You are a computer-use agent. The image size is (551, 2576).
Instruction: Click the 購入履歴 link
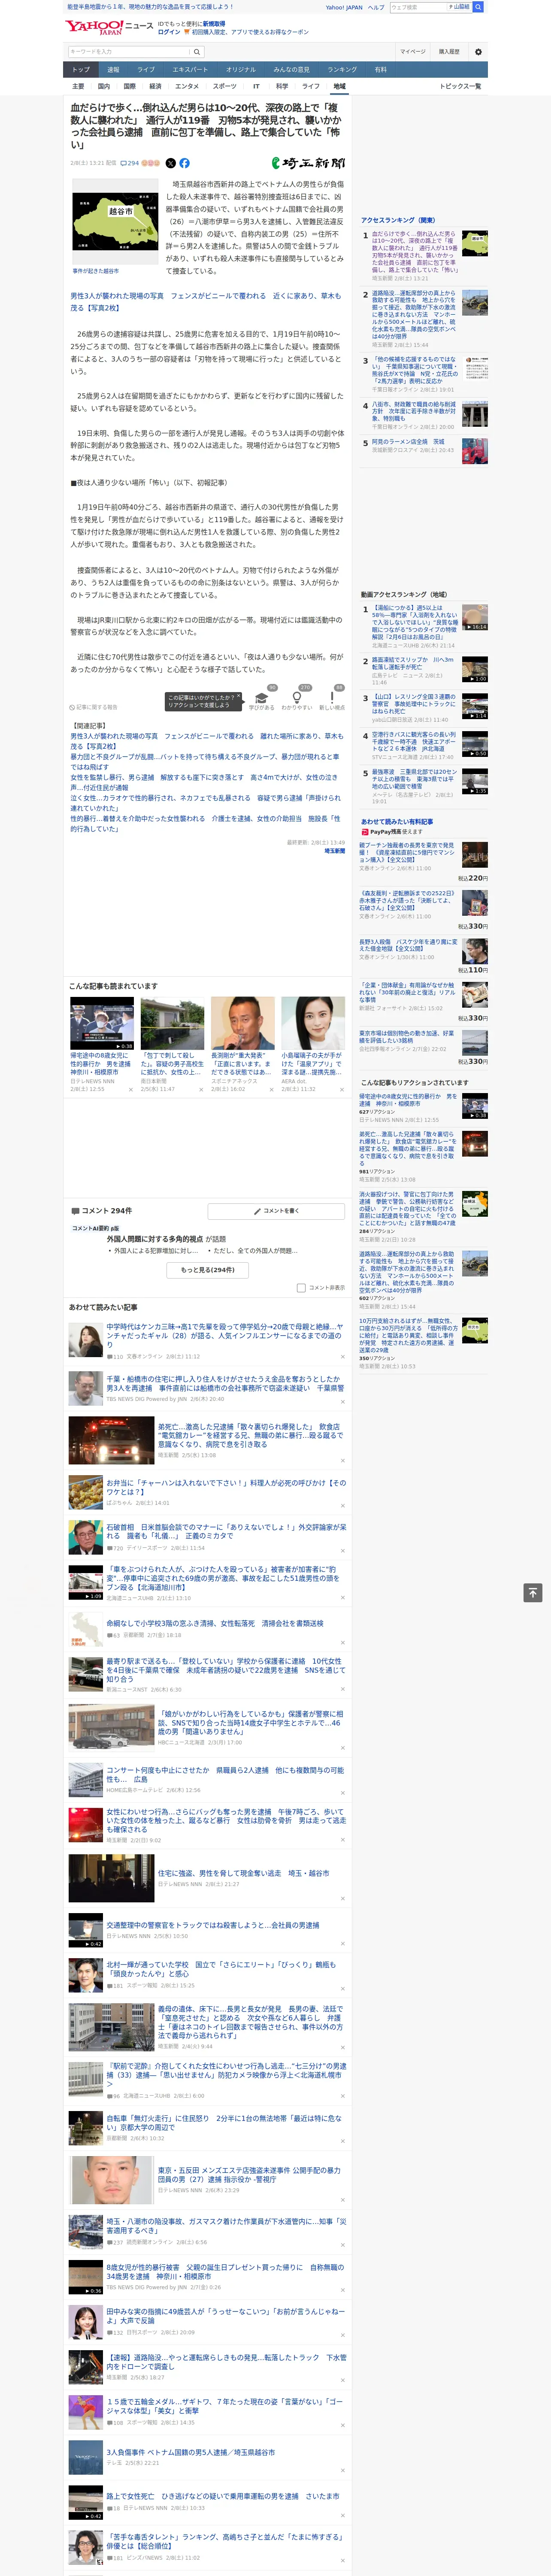[449, 52]
